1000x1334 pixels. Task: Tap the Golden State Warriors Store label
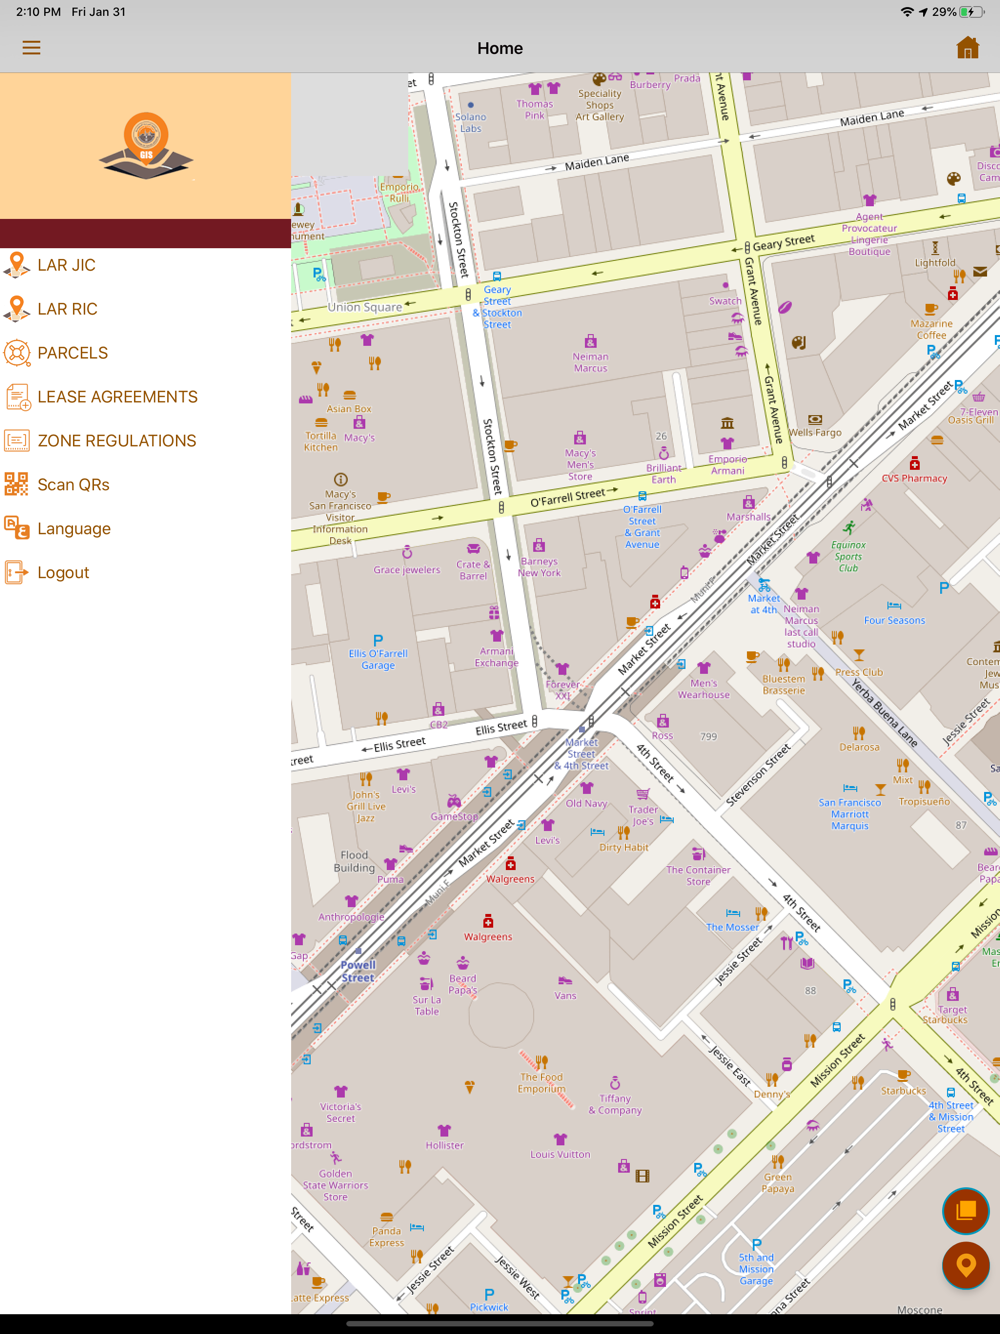click(336, 1185)
